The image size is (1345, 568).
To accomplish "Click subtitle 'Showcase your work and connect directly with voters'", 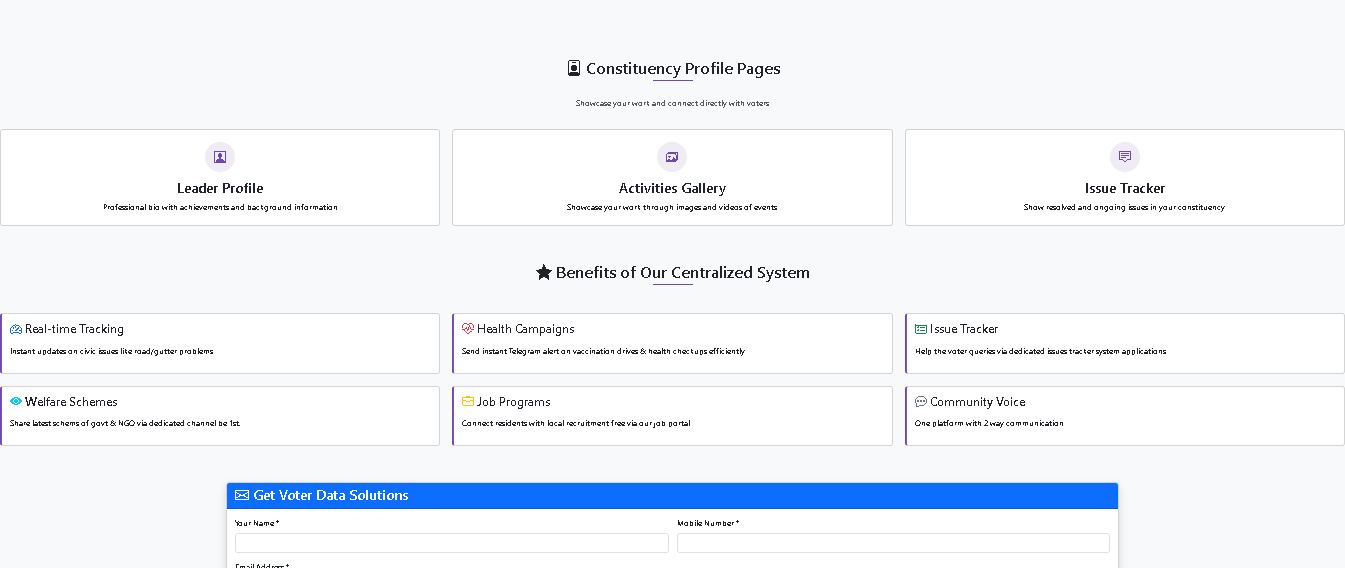I will (672, 103).
